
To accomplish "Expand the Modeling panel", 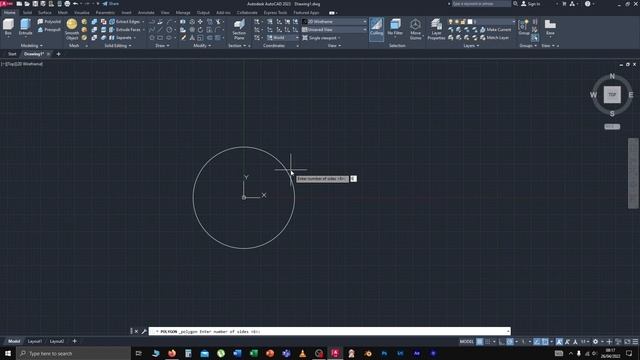I will [x=31, y=46].
